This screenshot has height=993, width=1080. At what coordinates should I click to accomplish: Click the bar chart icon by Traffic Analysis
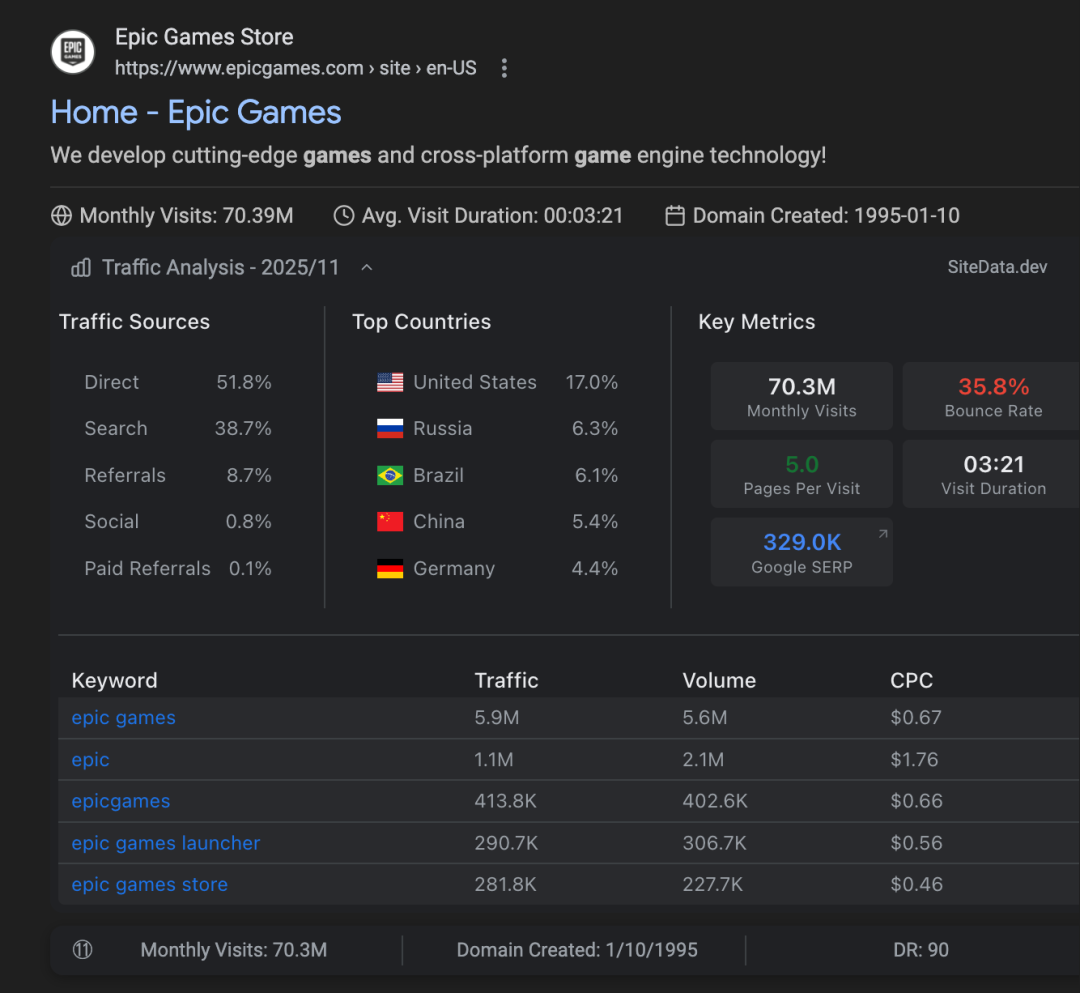coord(81,267)
